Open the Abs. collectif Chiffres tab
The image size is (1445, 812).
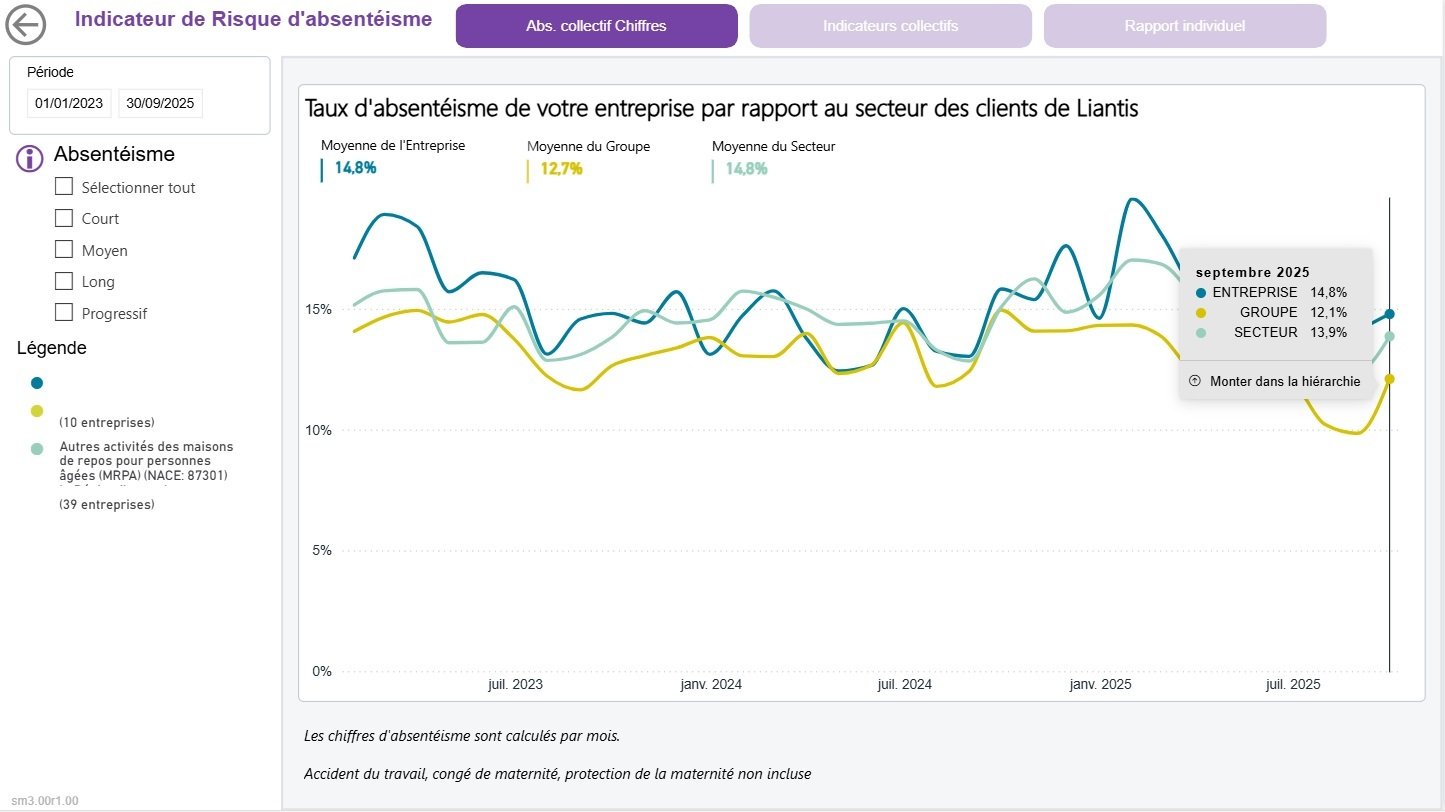click(x=596, y=26)
